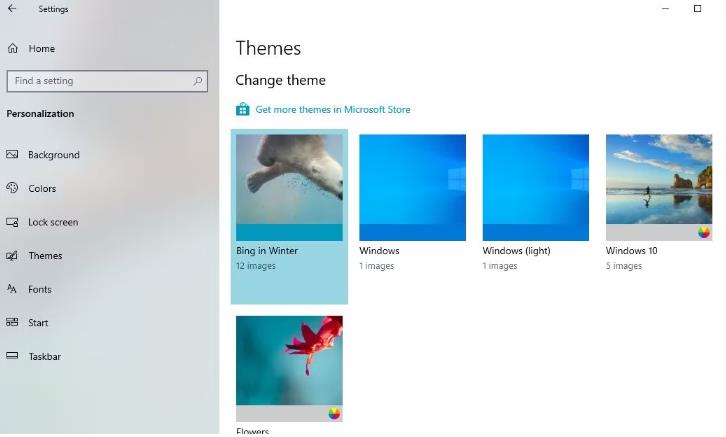The width and height of the screenshot is (726, 437).
Task: Click the Find a setting search box
Action: [x=107, y=81]
